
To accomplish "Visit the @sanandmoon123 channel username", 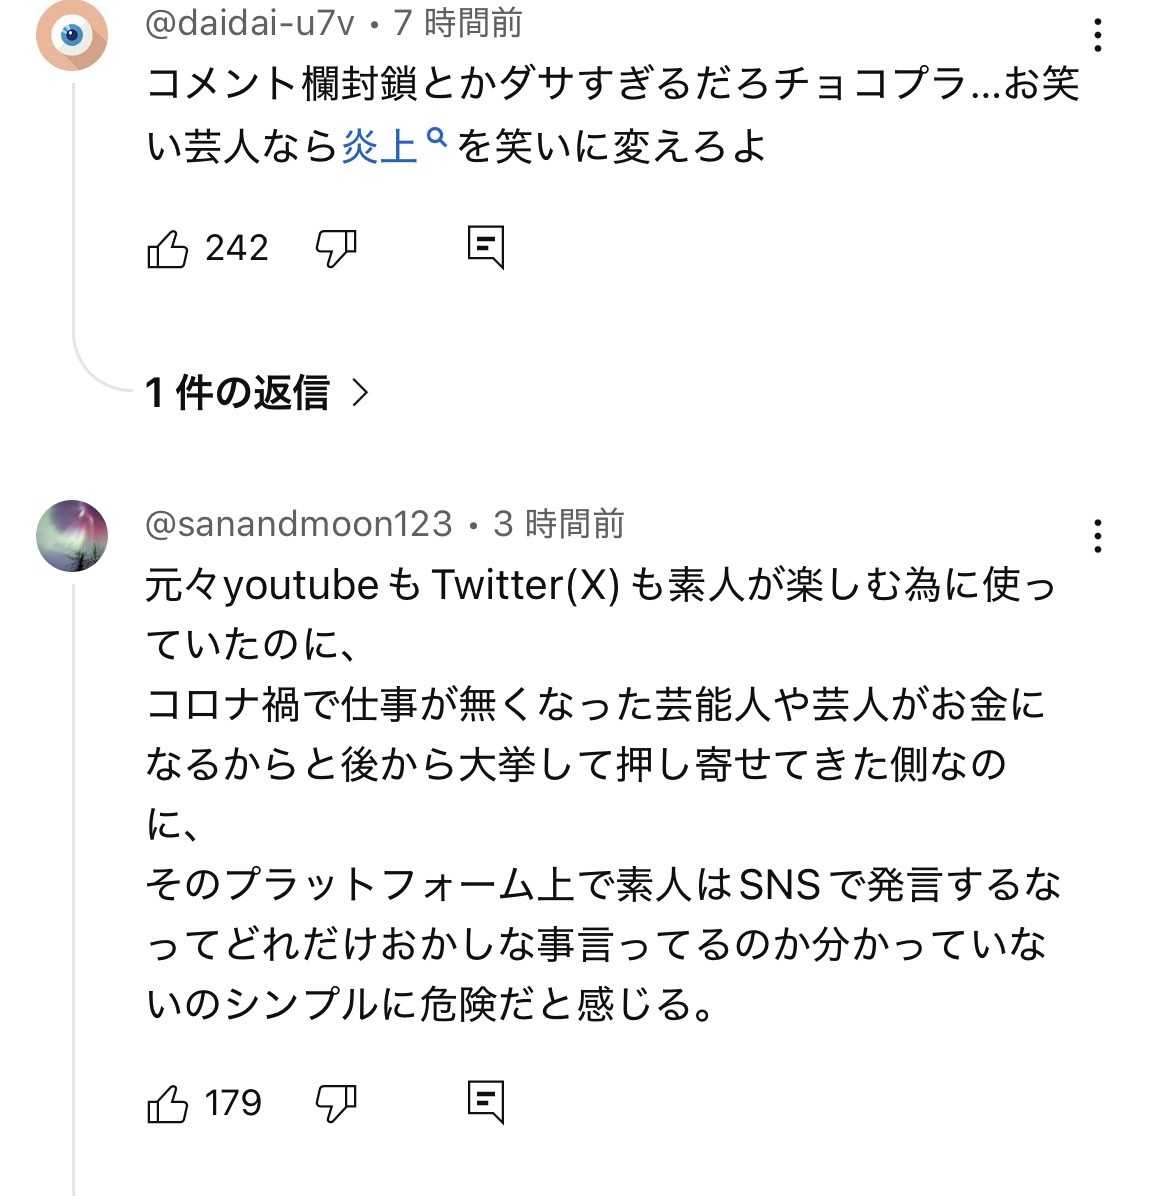I will tap(299, 523).
